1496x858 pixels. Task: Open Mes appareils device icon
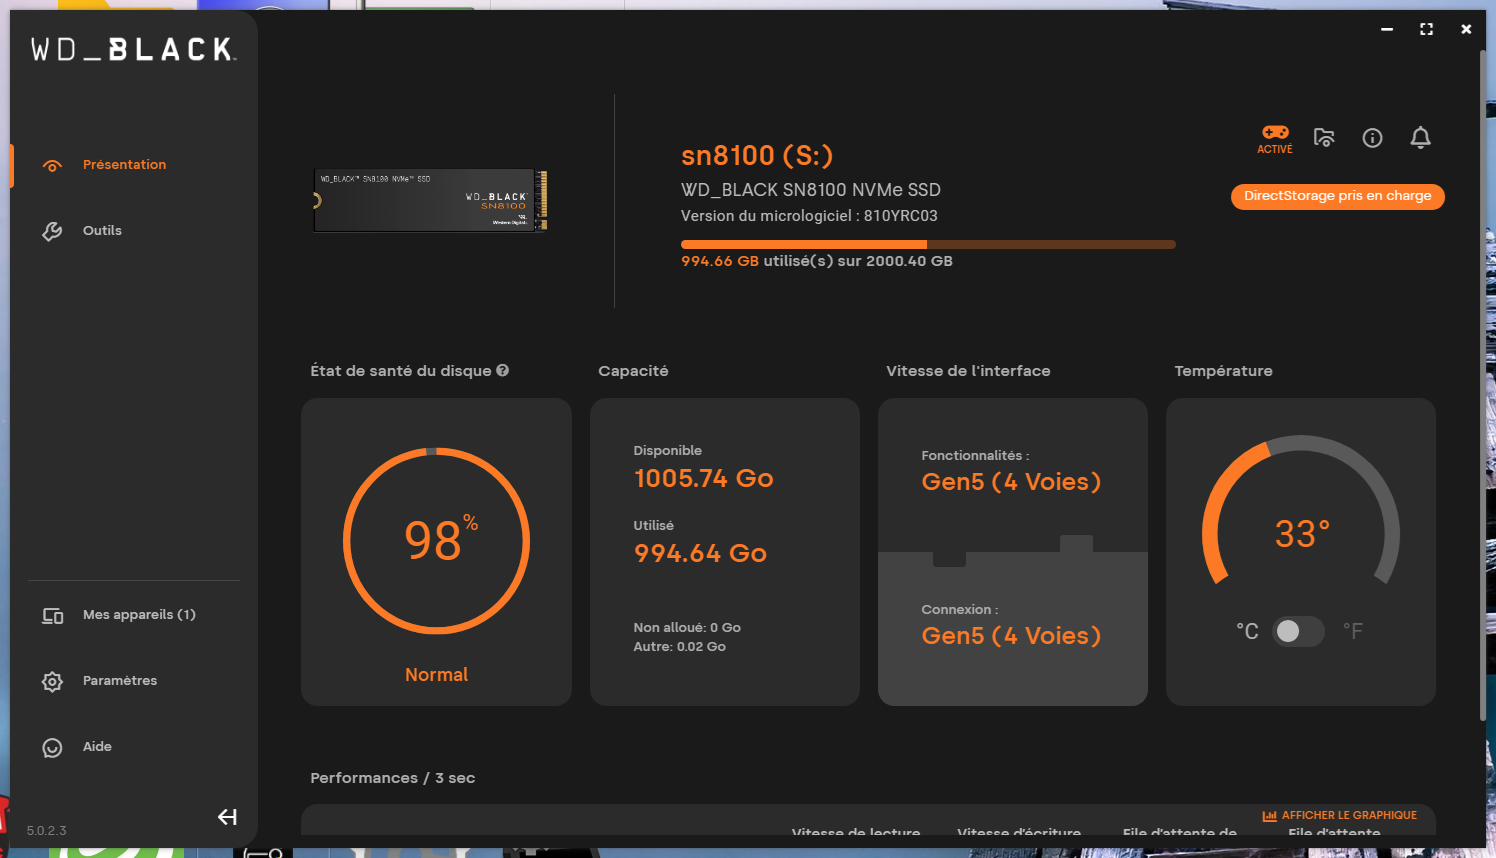point(52,615)
